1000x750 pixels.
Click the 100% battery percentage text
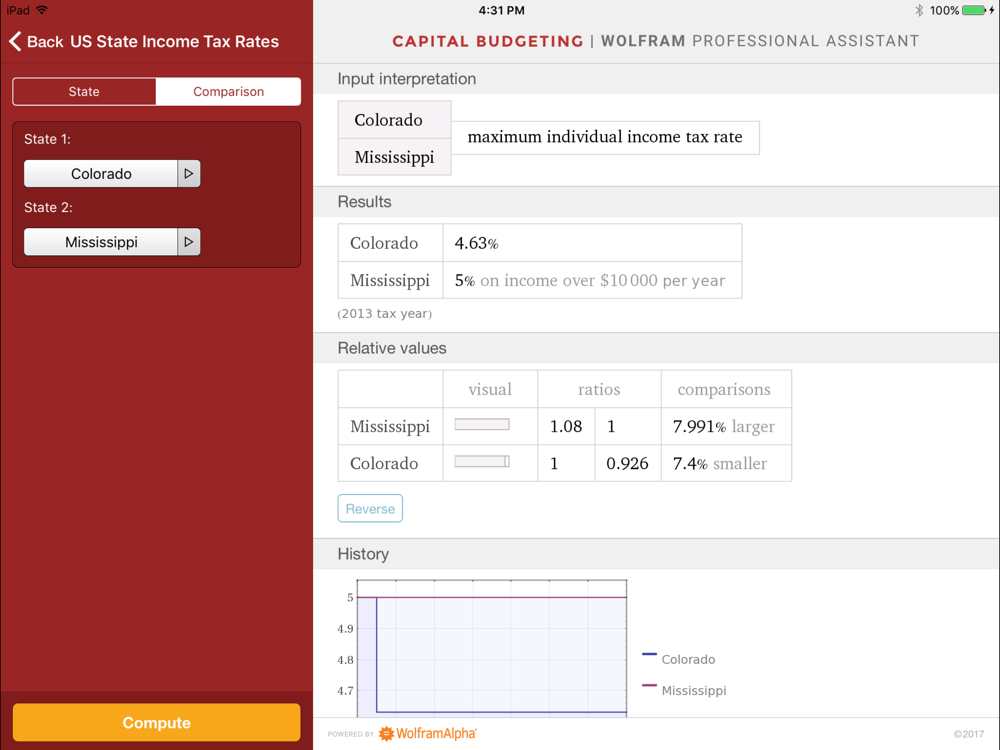(x=944, y=10)
